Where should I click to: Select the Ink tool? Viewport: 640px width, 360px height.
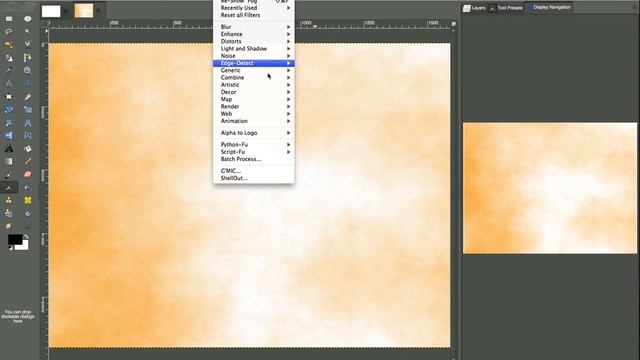[x=27, y=188]
